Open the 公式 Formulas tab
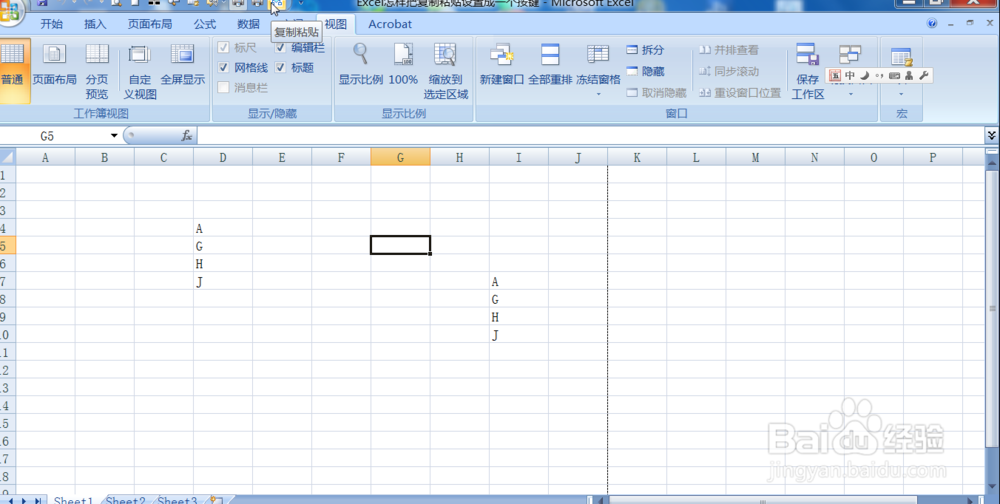1000x504 pixels. [x=205, y=24]
